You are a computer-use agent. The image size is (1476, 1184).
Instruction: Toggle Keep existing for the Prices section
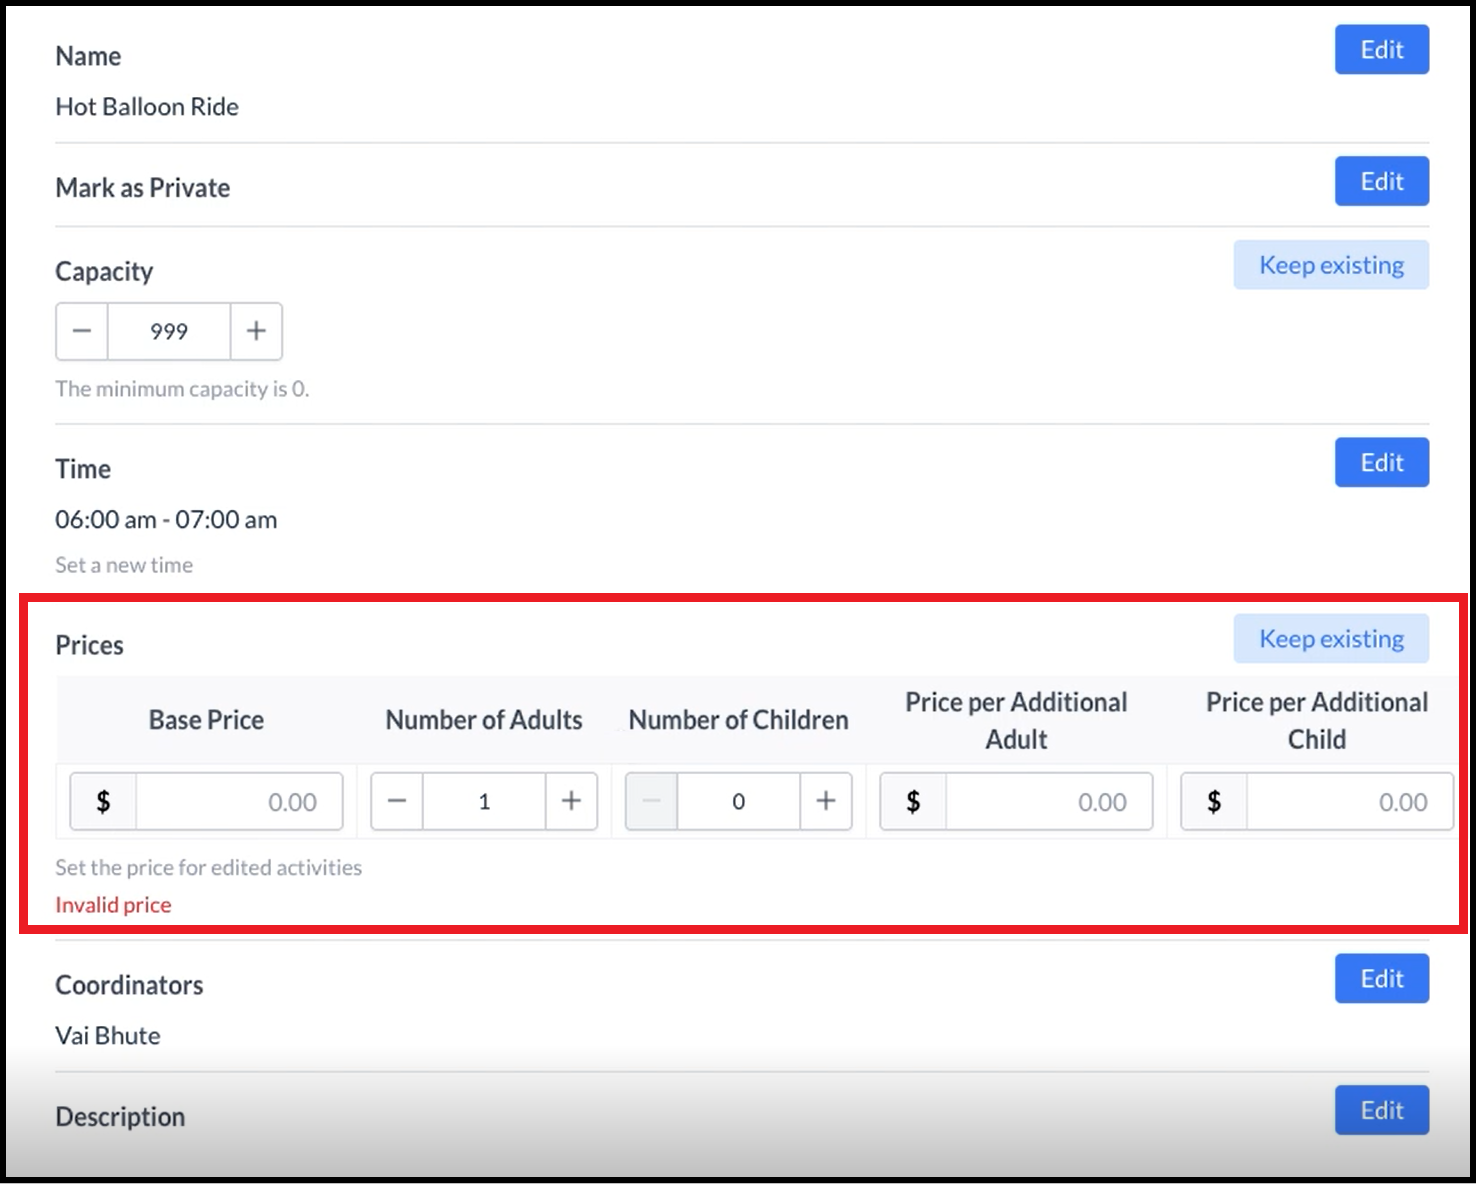pos(1331,638)
